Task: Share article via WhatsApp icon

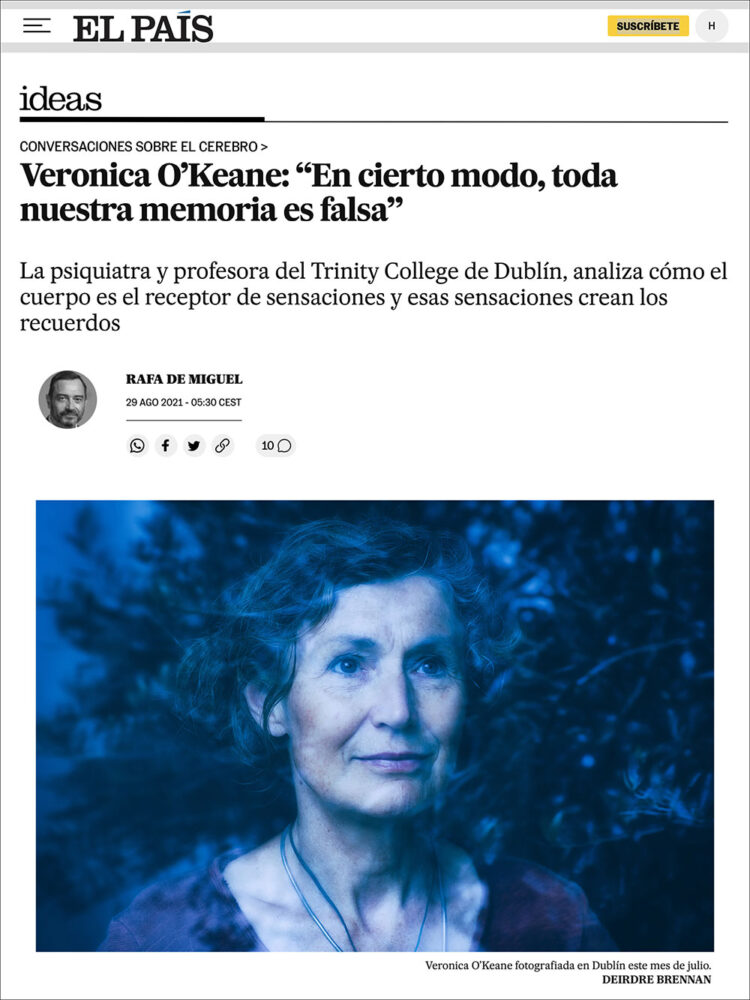Action: [137, 446]
